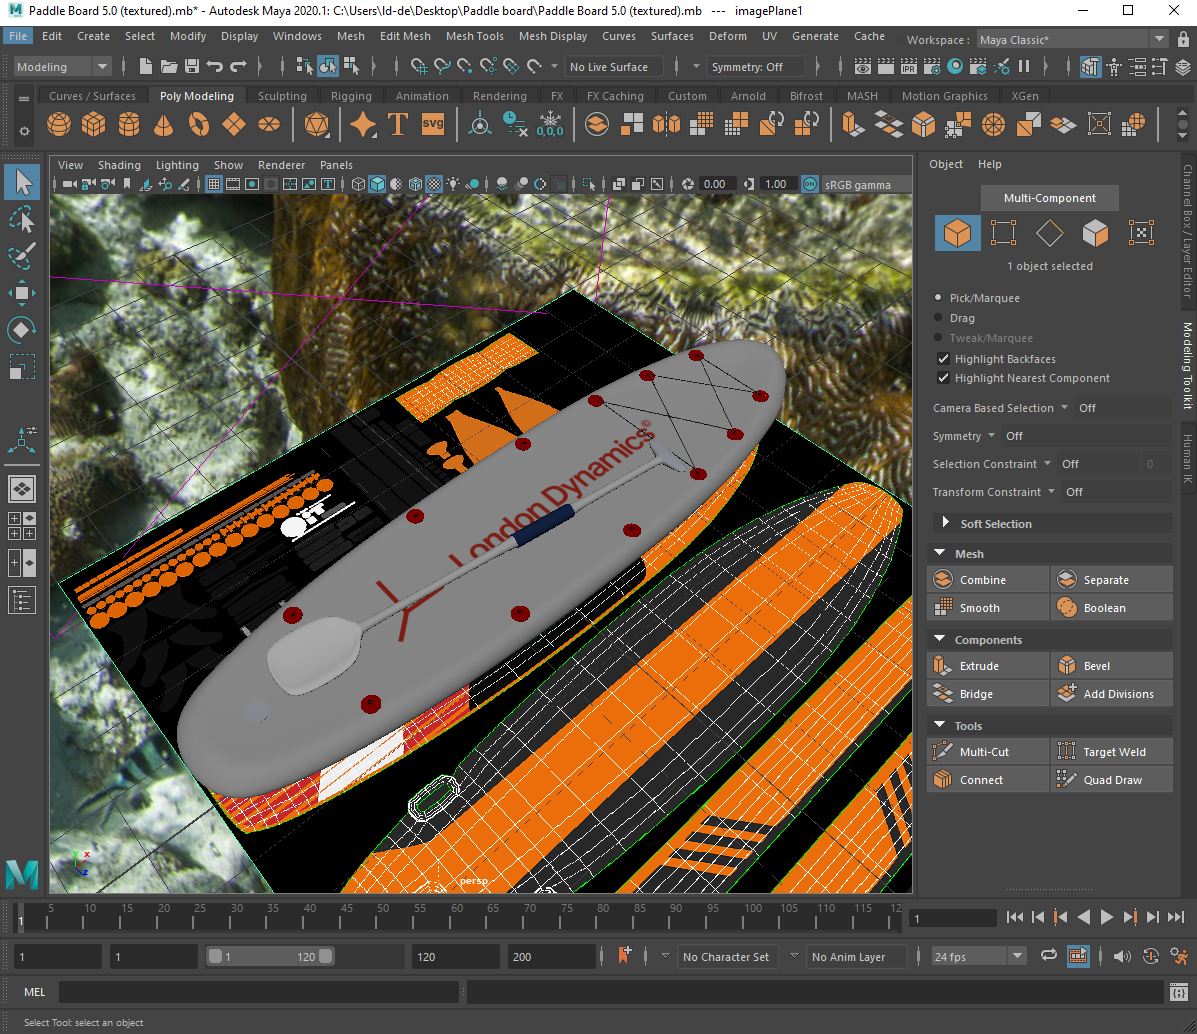Open the 24 fps frame rate dropdown

coord(978,956)
